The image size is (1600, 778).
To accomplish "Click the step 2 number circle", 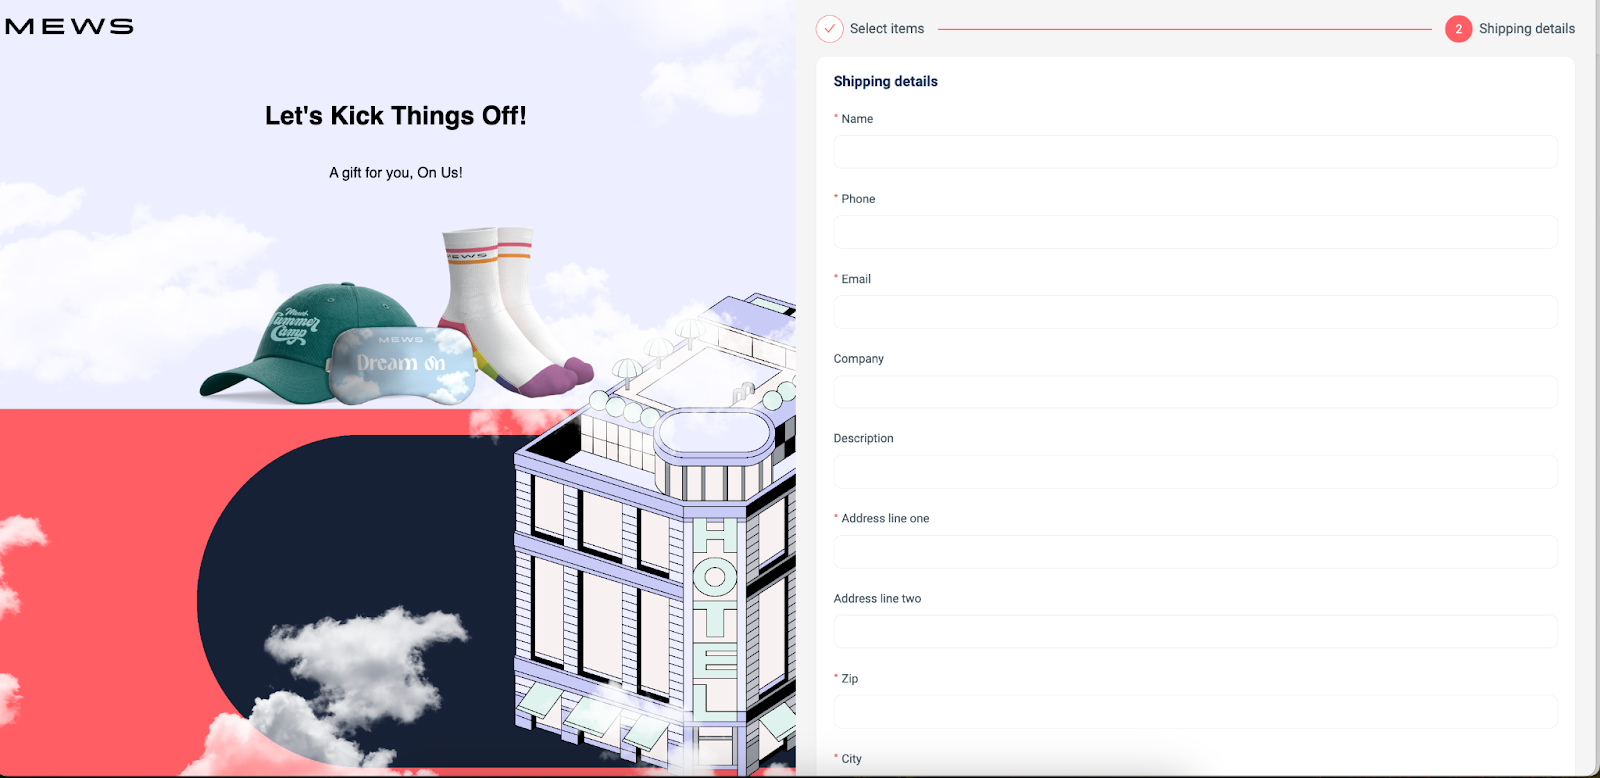I will point(1458,29).
